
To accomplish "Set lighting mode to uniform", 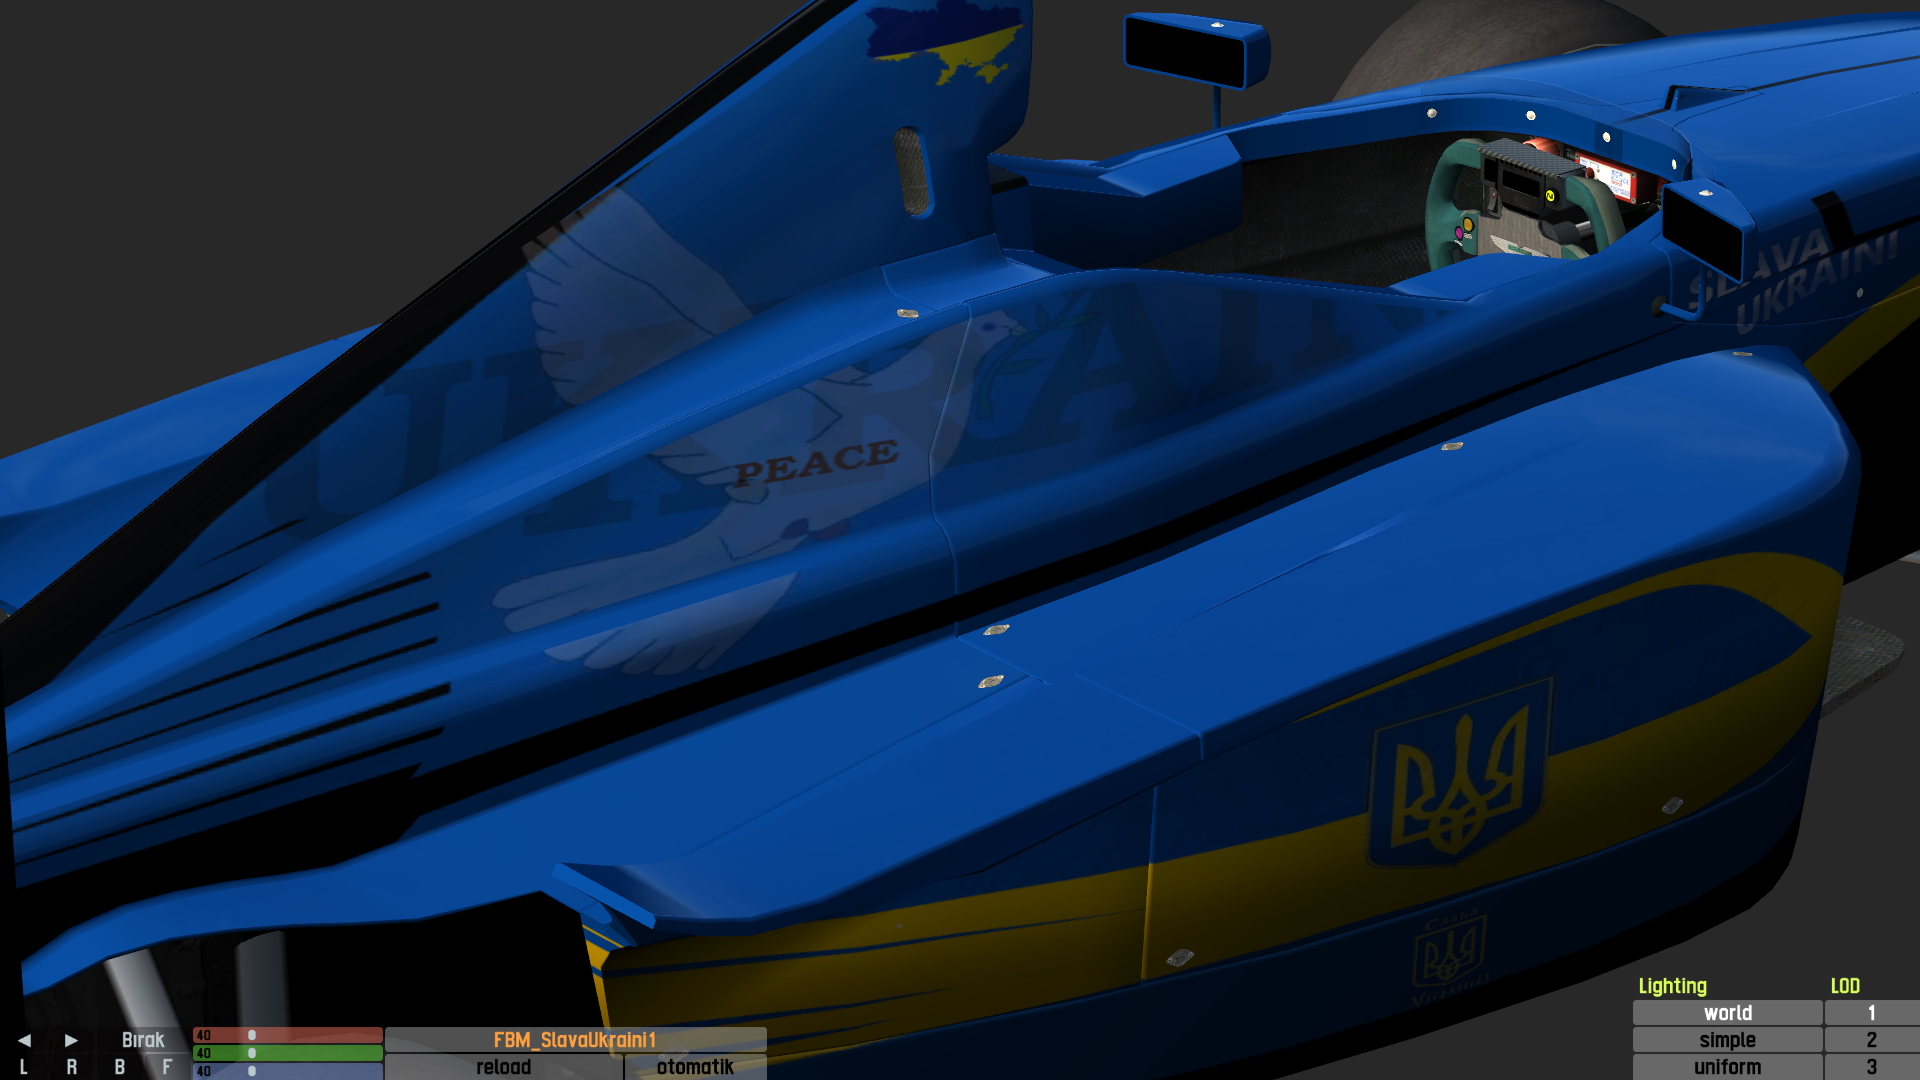I will (1727, 1067).
